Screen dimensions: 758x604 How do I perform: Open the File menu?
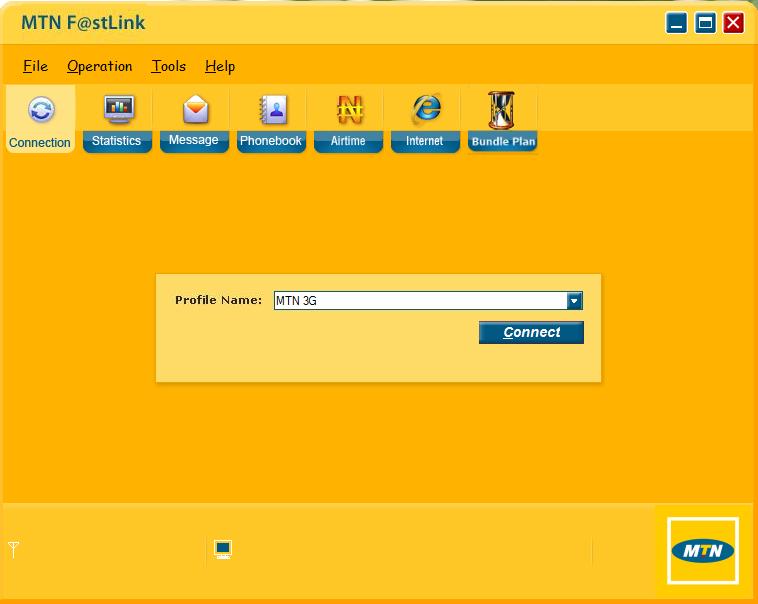(35, 66)
